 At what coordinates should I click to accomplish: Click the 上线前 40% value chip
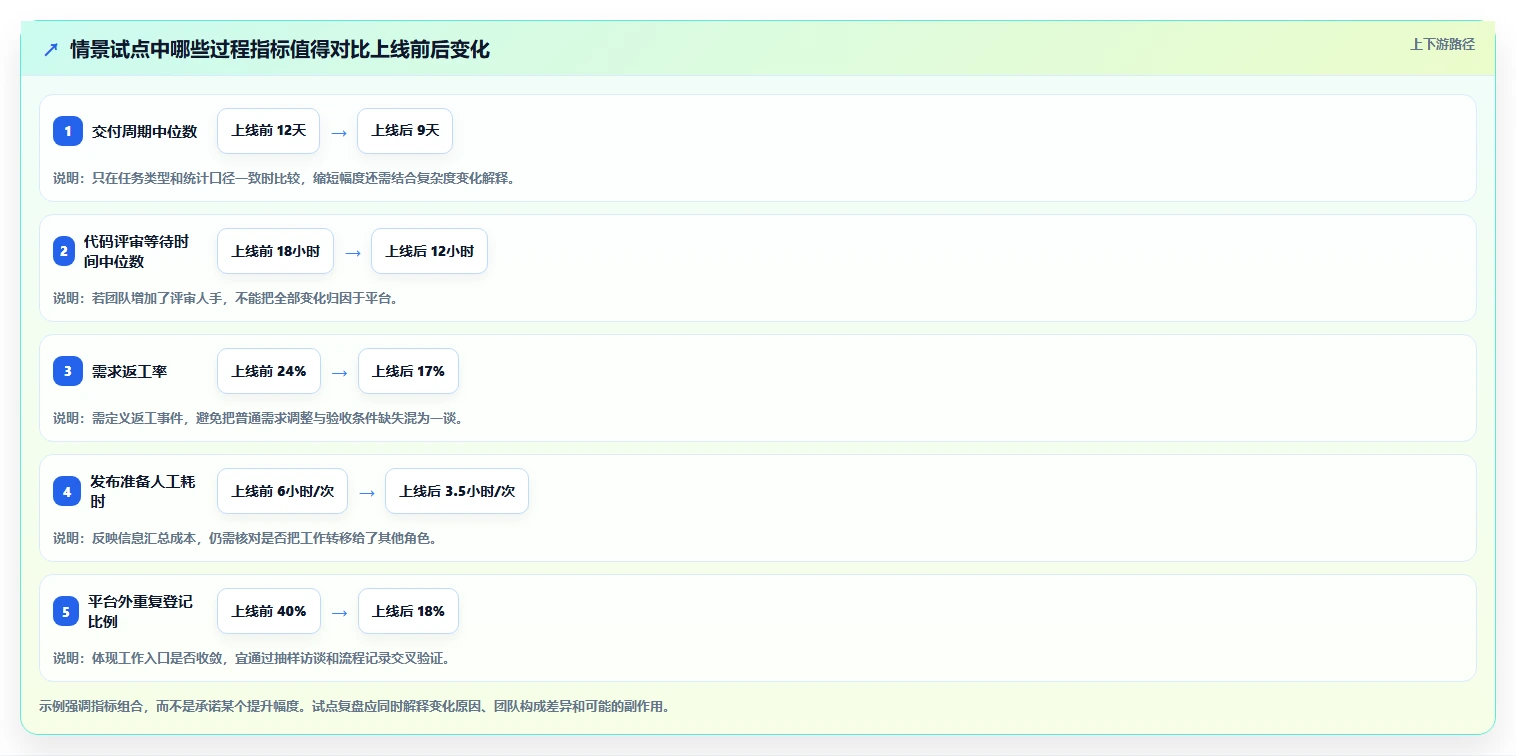coord(269,611)
